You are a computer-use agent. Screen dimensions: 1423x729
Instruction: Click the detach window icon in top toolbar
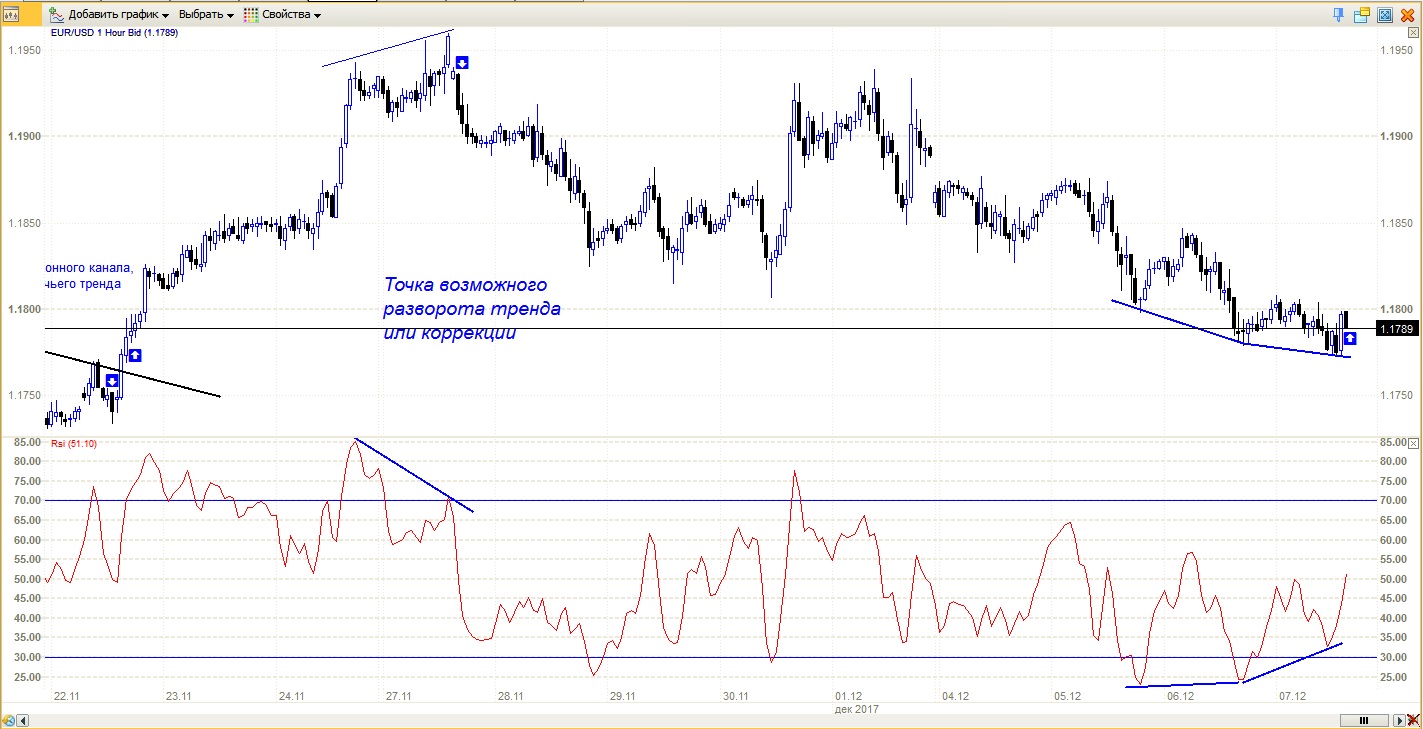click(x=1362, y=15)
